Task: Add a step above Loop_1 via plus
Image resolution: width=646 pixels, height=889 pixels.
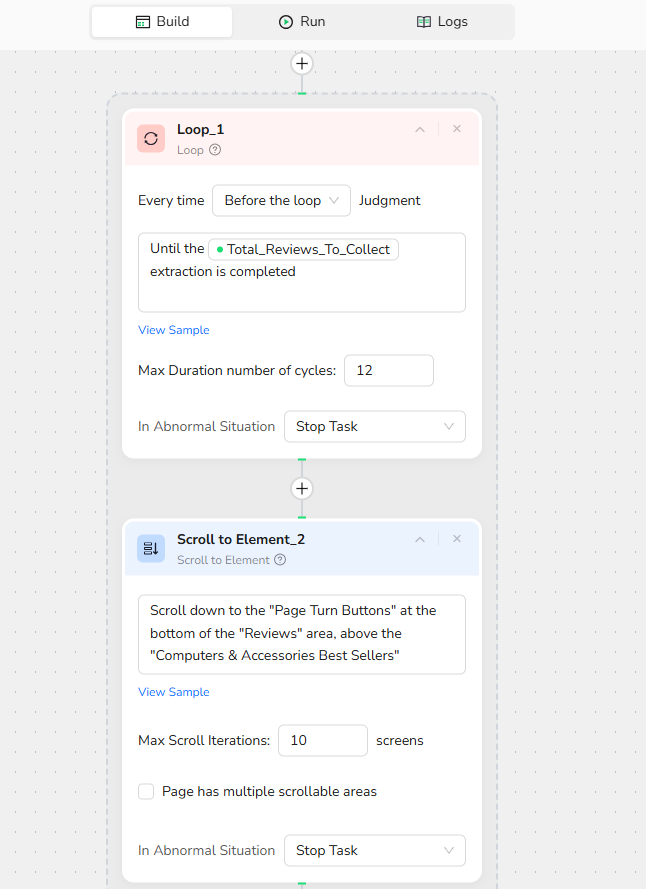Action: pos(302,64)
